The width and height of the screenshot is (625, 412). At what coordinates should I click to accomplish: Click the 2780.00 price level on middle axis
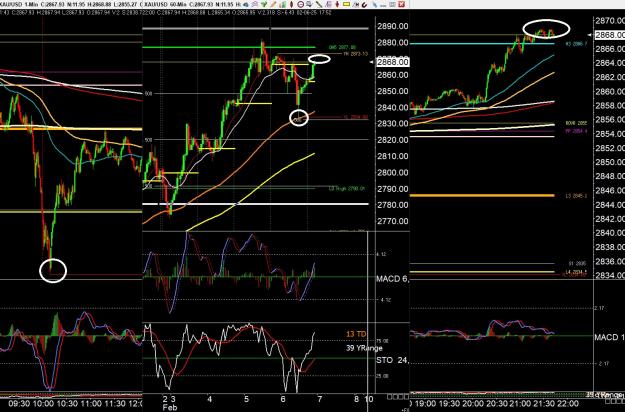pos(393,205)
